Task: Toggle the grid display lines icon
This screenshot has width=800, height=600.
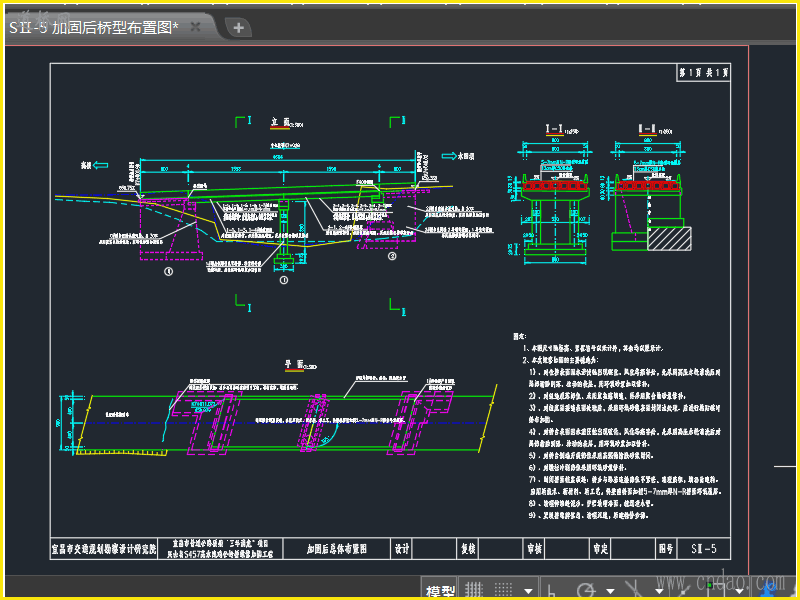Action: click(474, 590)
